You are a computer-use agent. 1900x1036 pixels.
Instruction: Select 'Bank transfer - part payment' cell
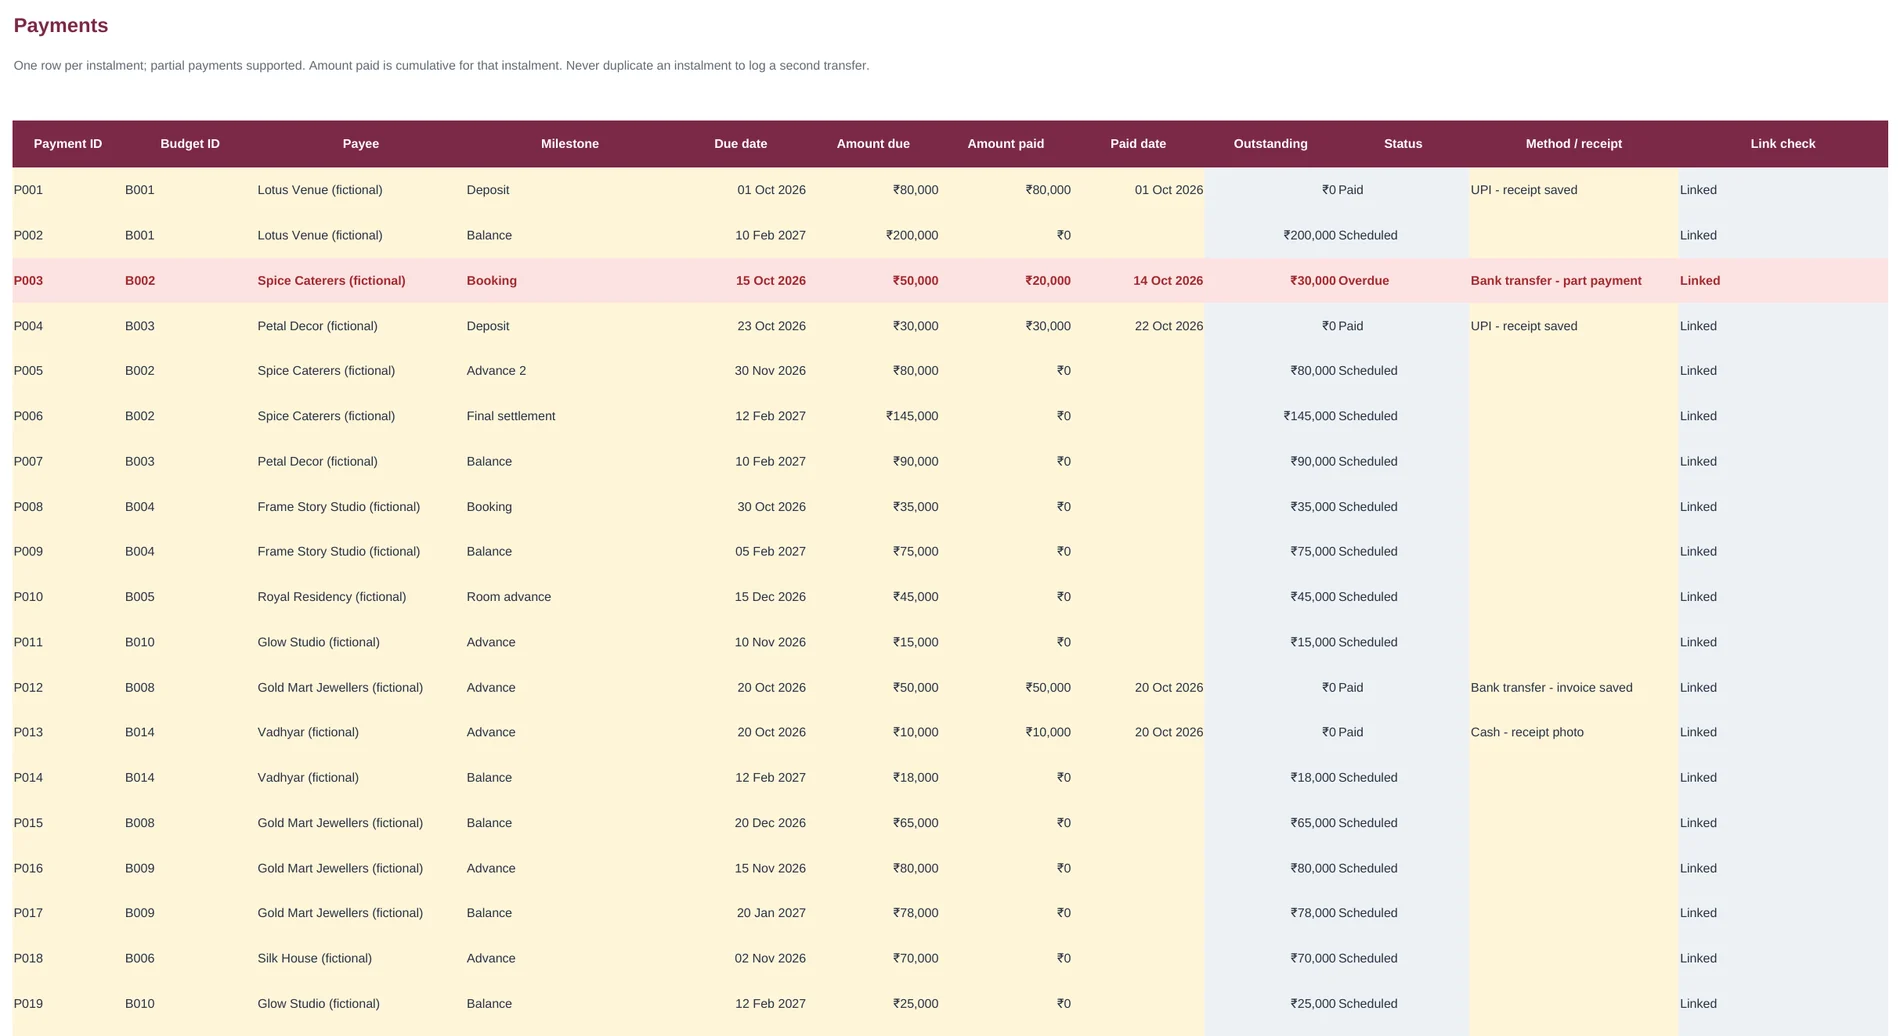1574,281
